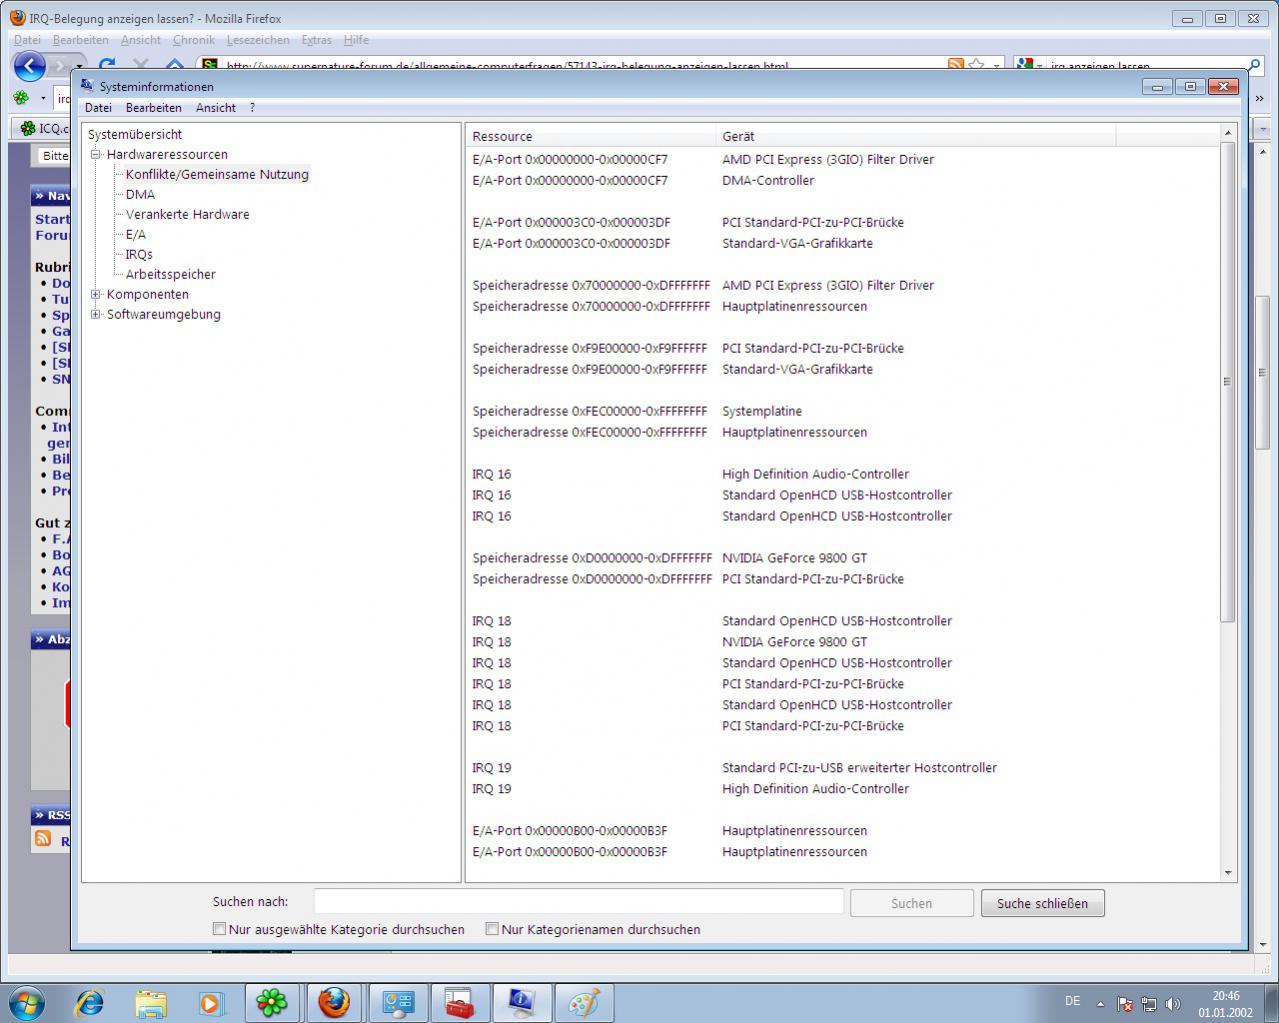Screen dimensions: 1279x1023
Task: Select E/A tree item
Action: 136,234
